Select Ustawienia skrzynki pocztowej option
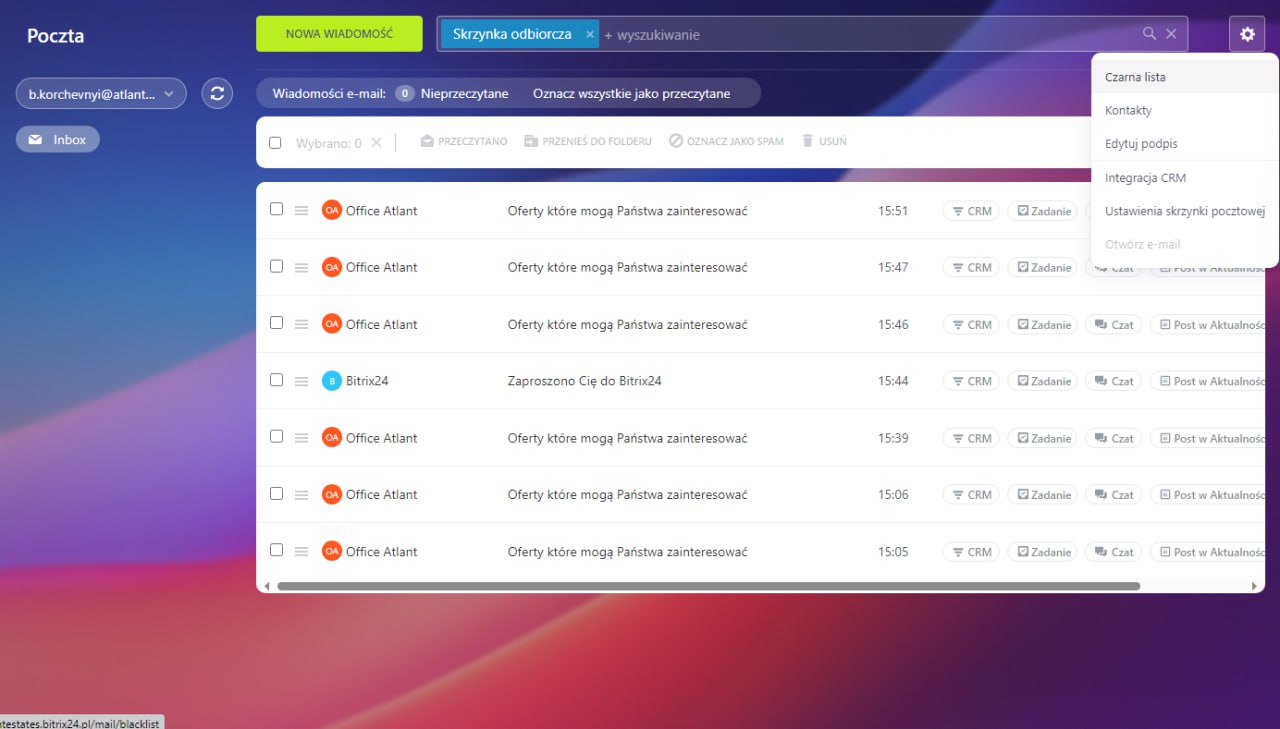The image size is (1280, 729). [x=1185, y=211]
